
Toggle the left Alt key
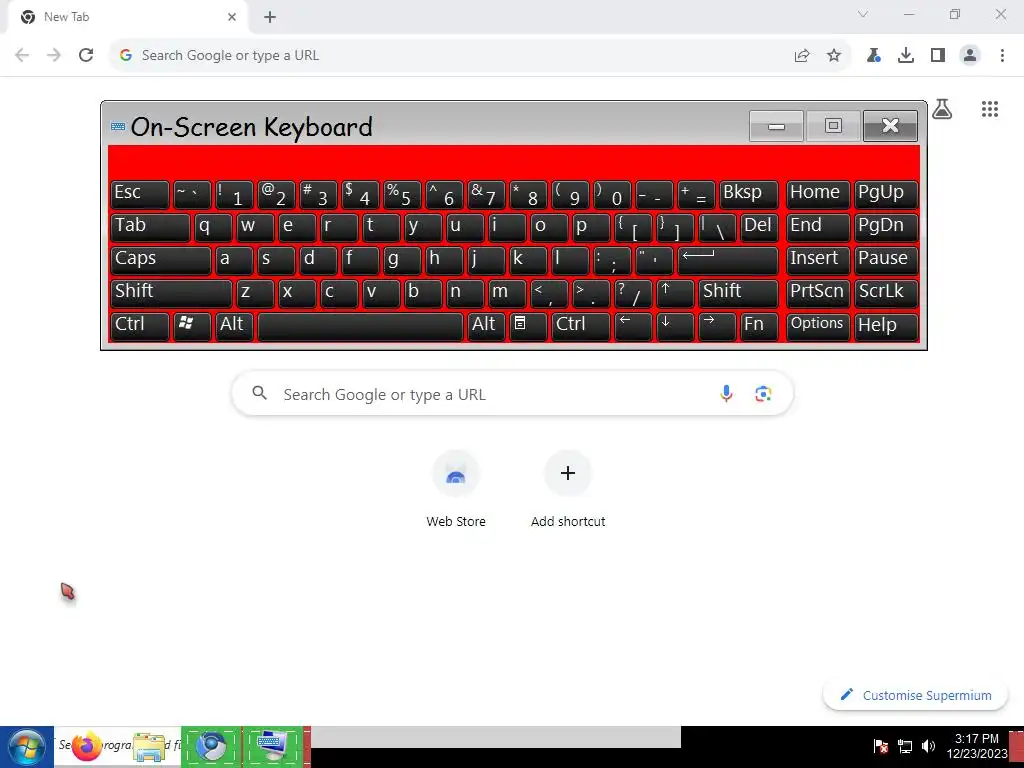(x=234, y=326)
